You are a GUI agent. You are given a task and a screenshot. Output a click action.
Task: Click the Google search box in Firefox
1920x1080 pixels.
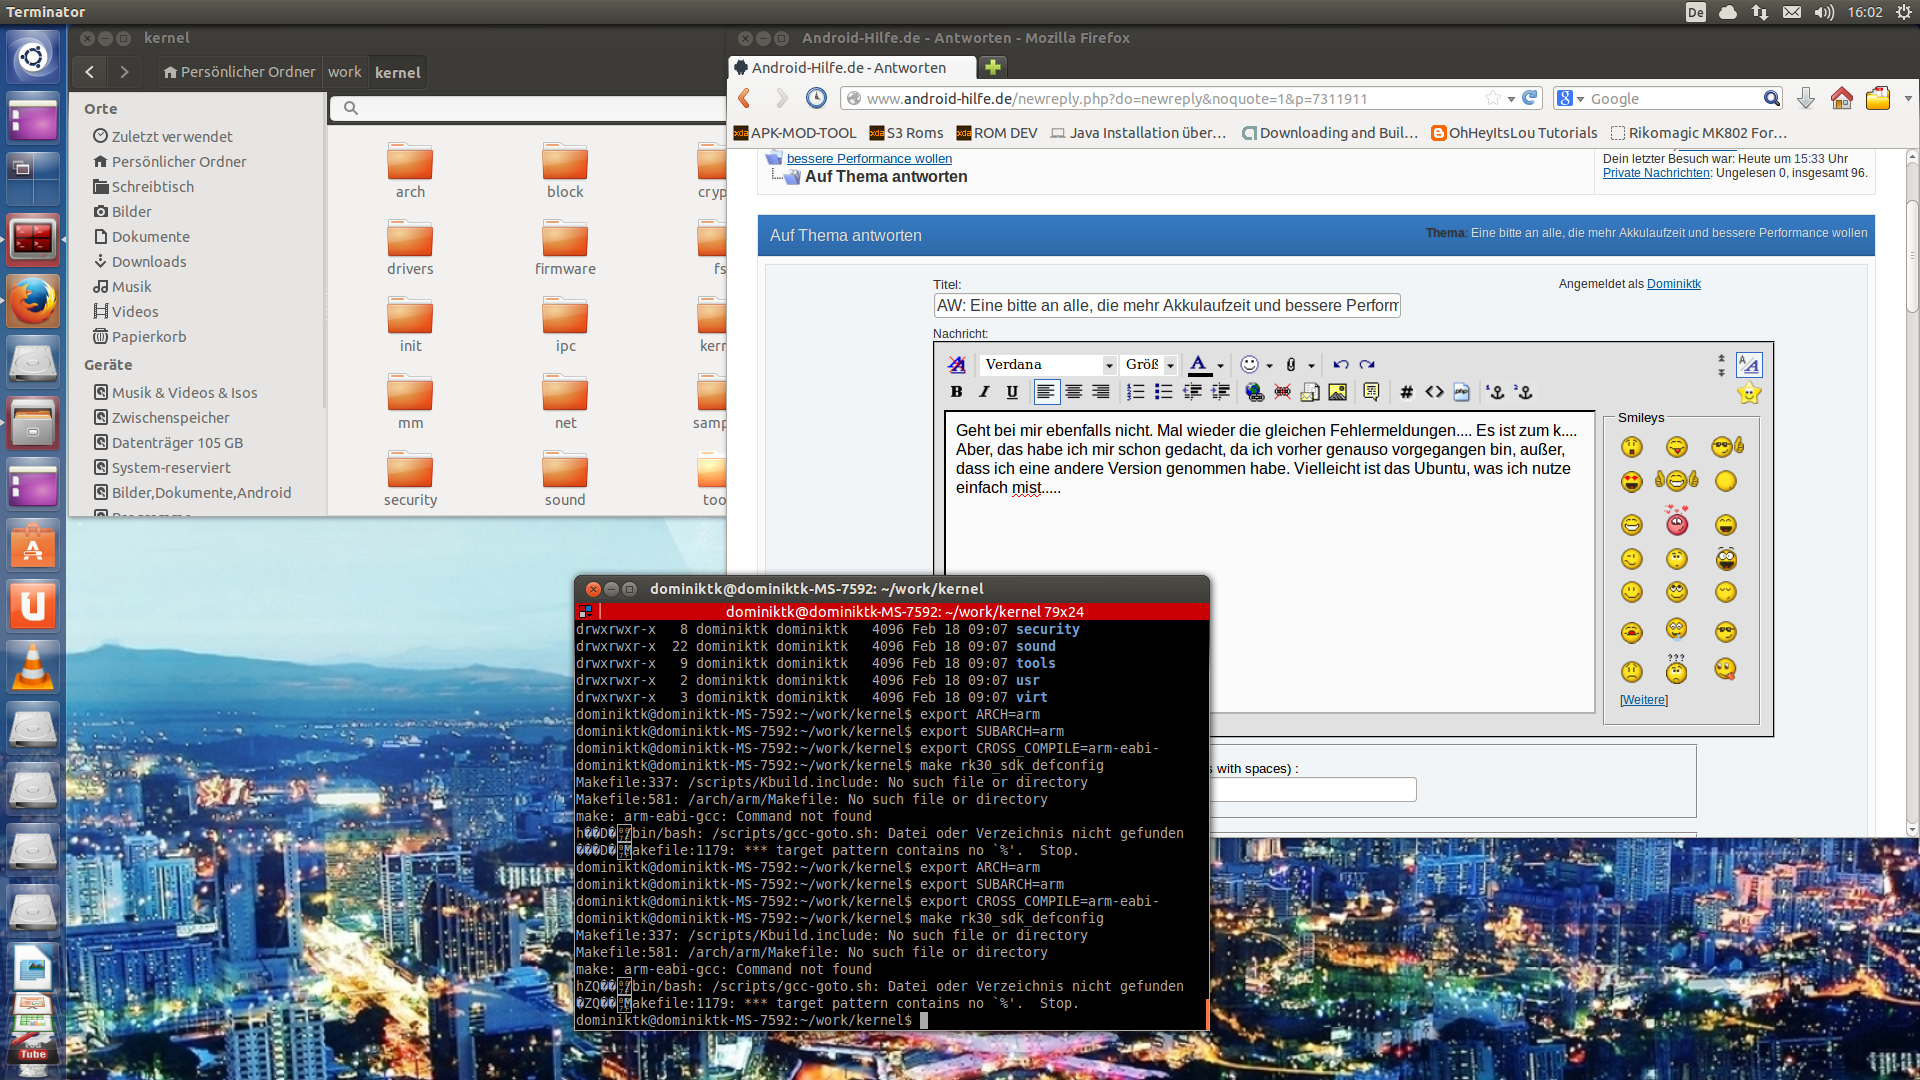[1674, 99]
